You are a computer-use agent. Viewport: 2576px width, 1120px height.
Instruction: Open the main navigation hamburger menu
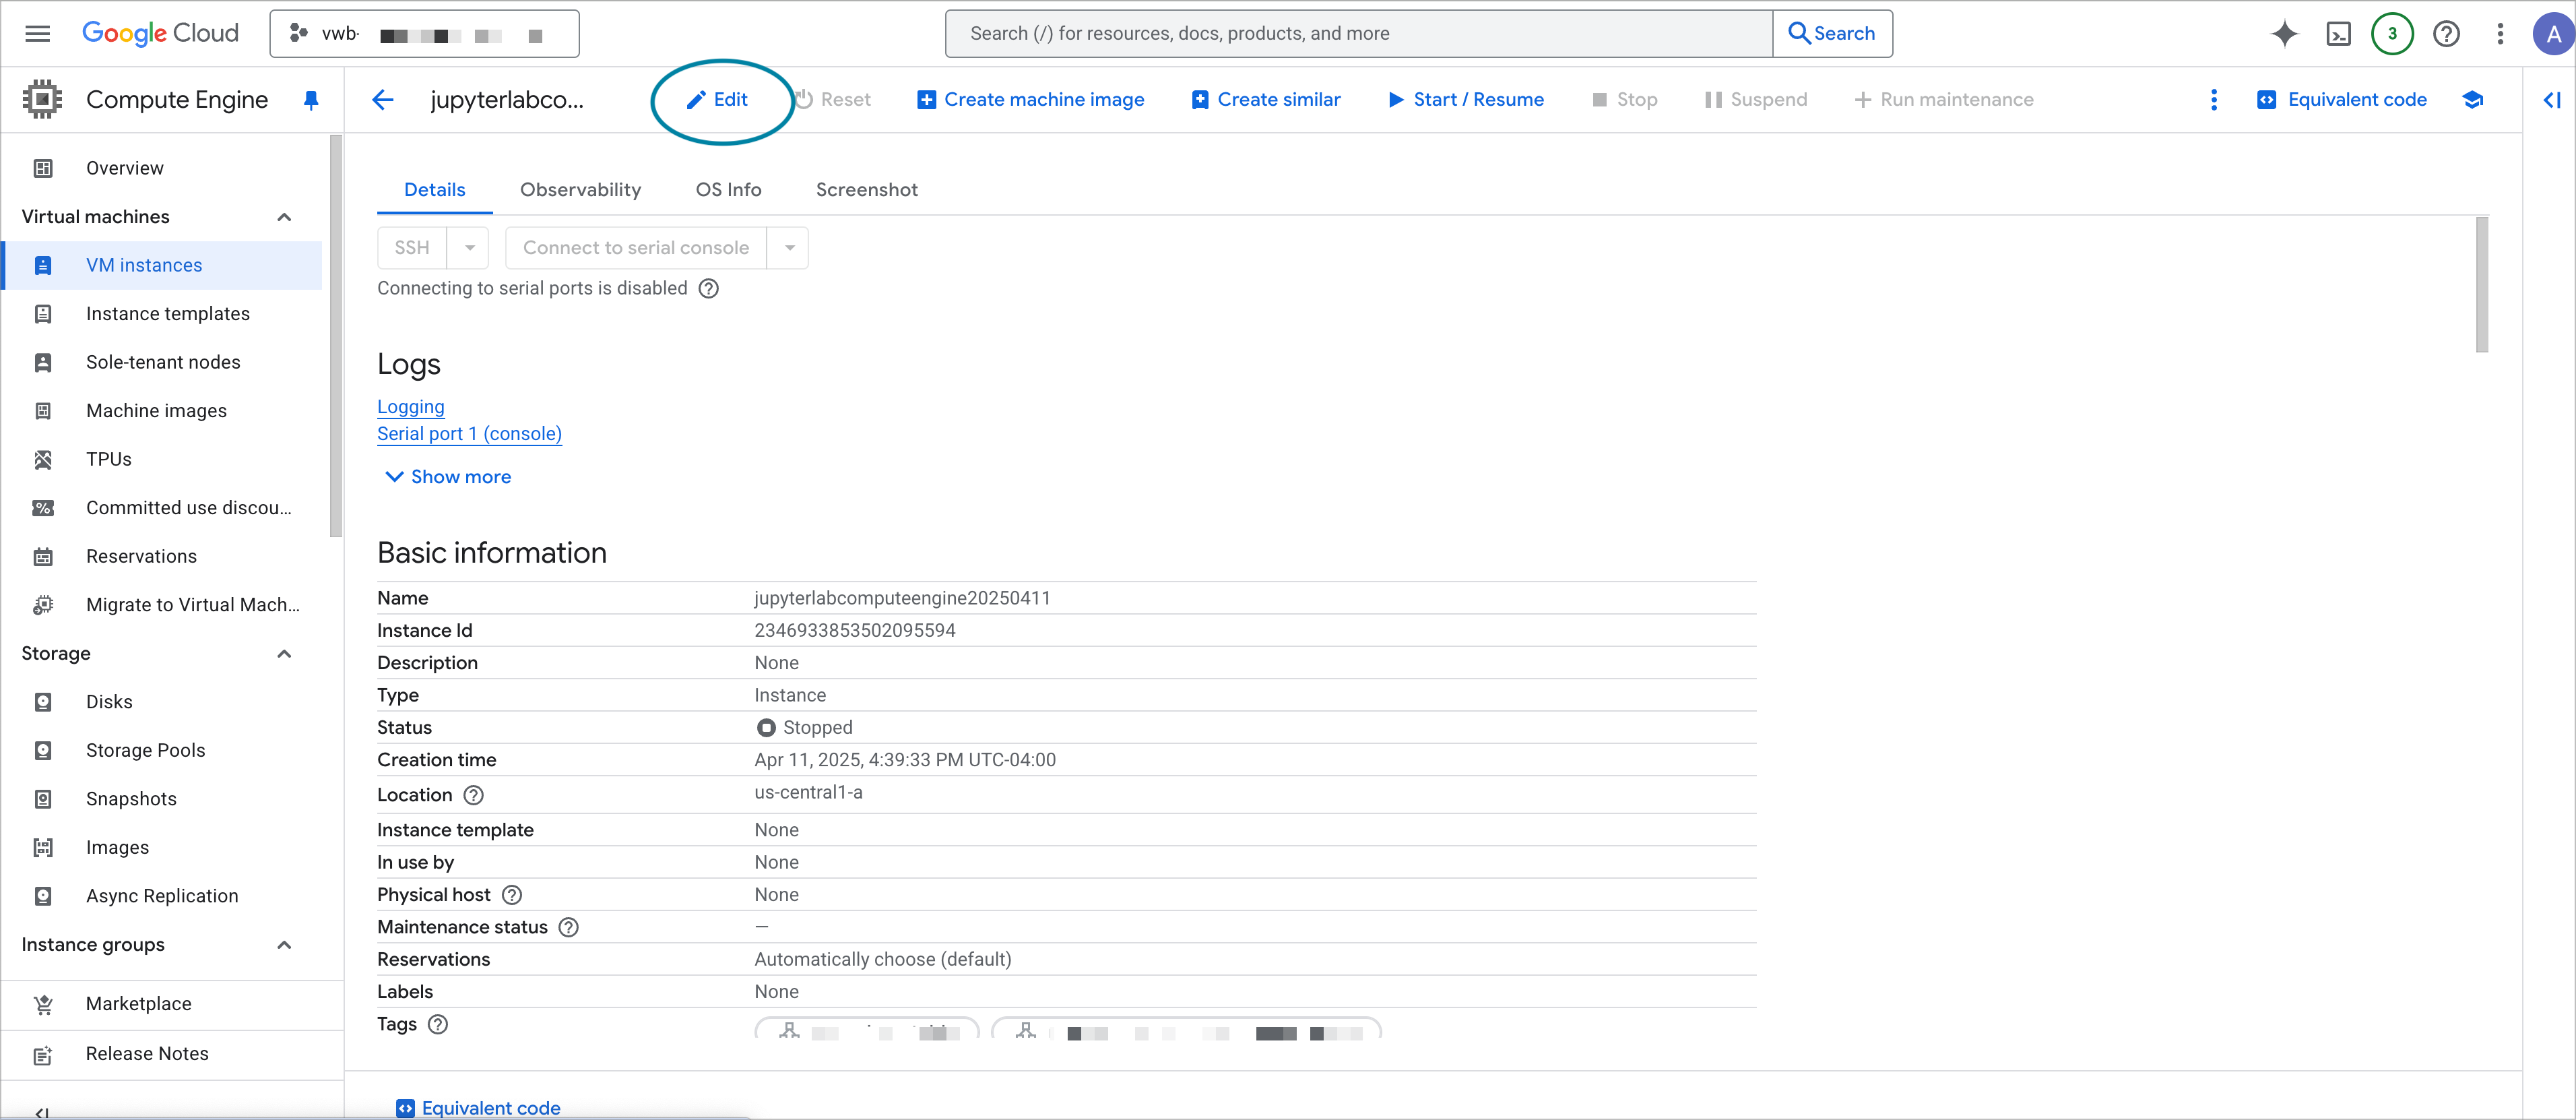coord(37,33)
